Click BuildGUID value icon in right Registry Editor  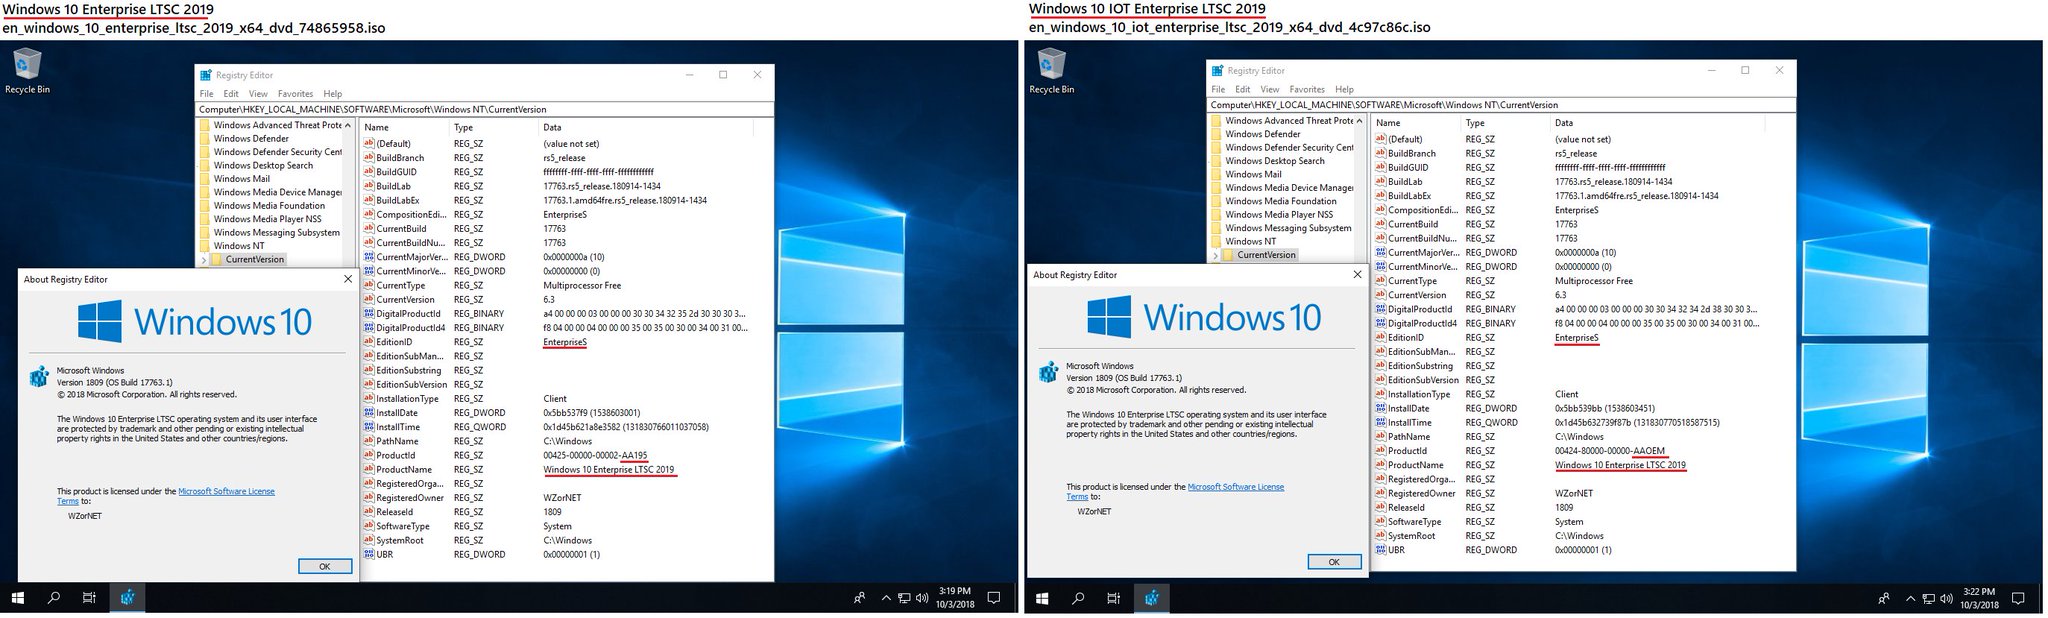click(x=1381, y=167)
